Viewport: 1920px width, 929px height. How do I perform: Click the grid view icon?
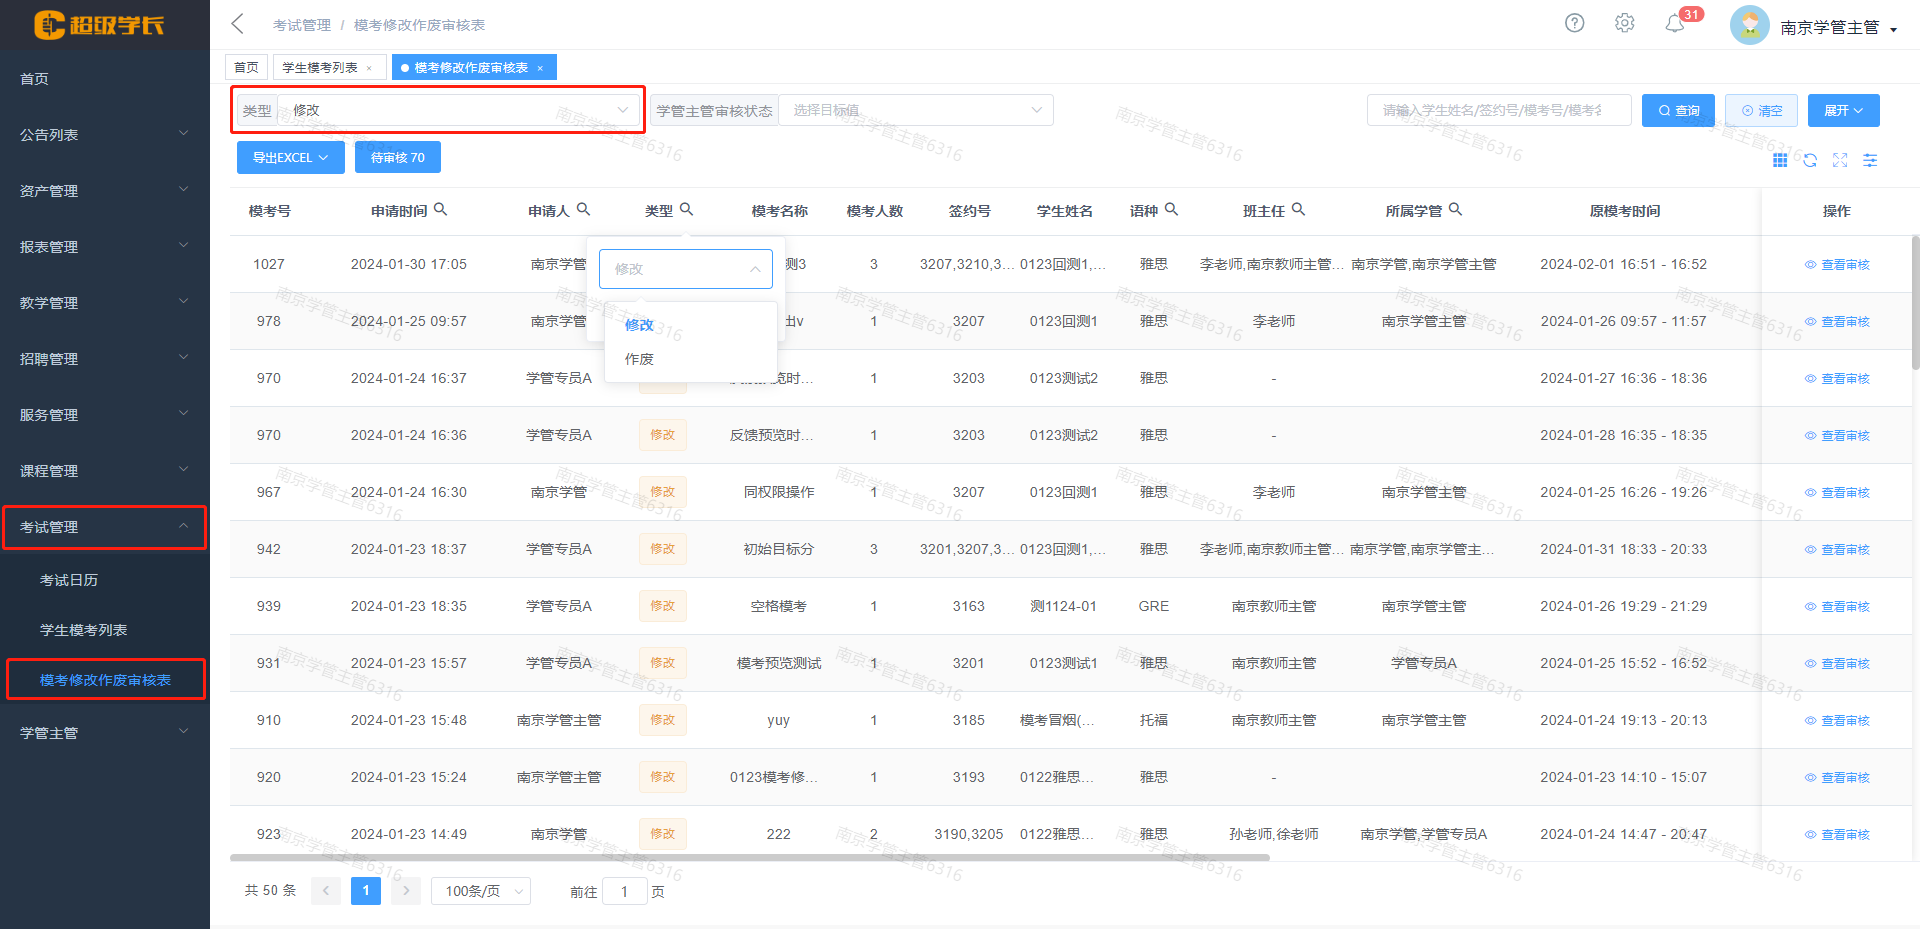coord(1780,160)
